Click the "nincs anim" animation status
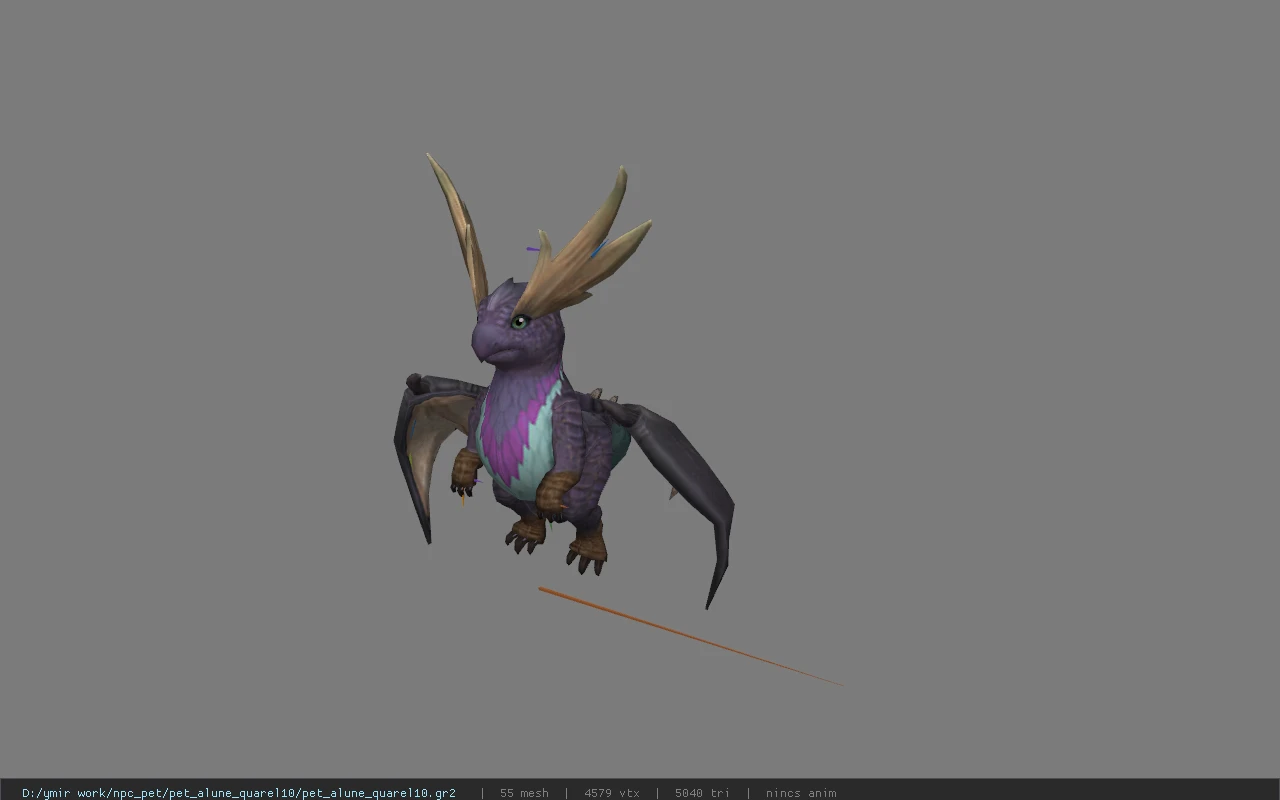 tap(801, 793)
